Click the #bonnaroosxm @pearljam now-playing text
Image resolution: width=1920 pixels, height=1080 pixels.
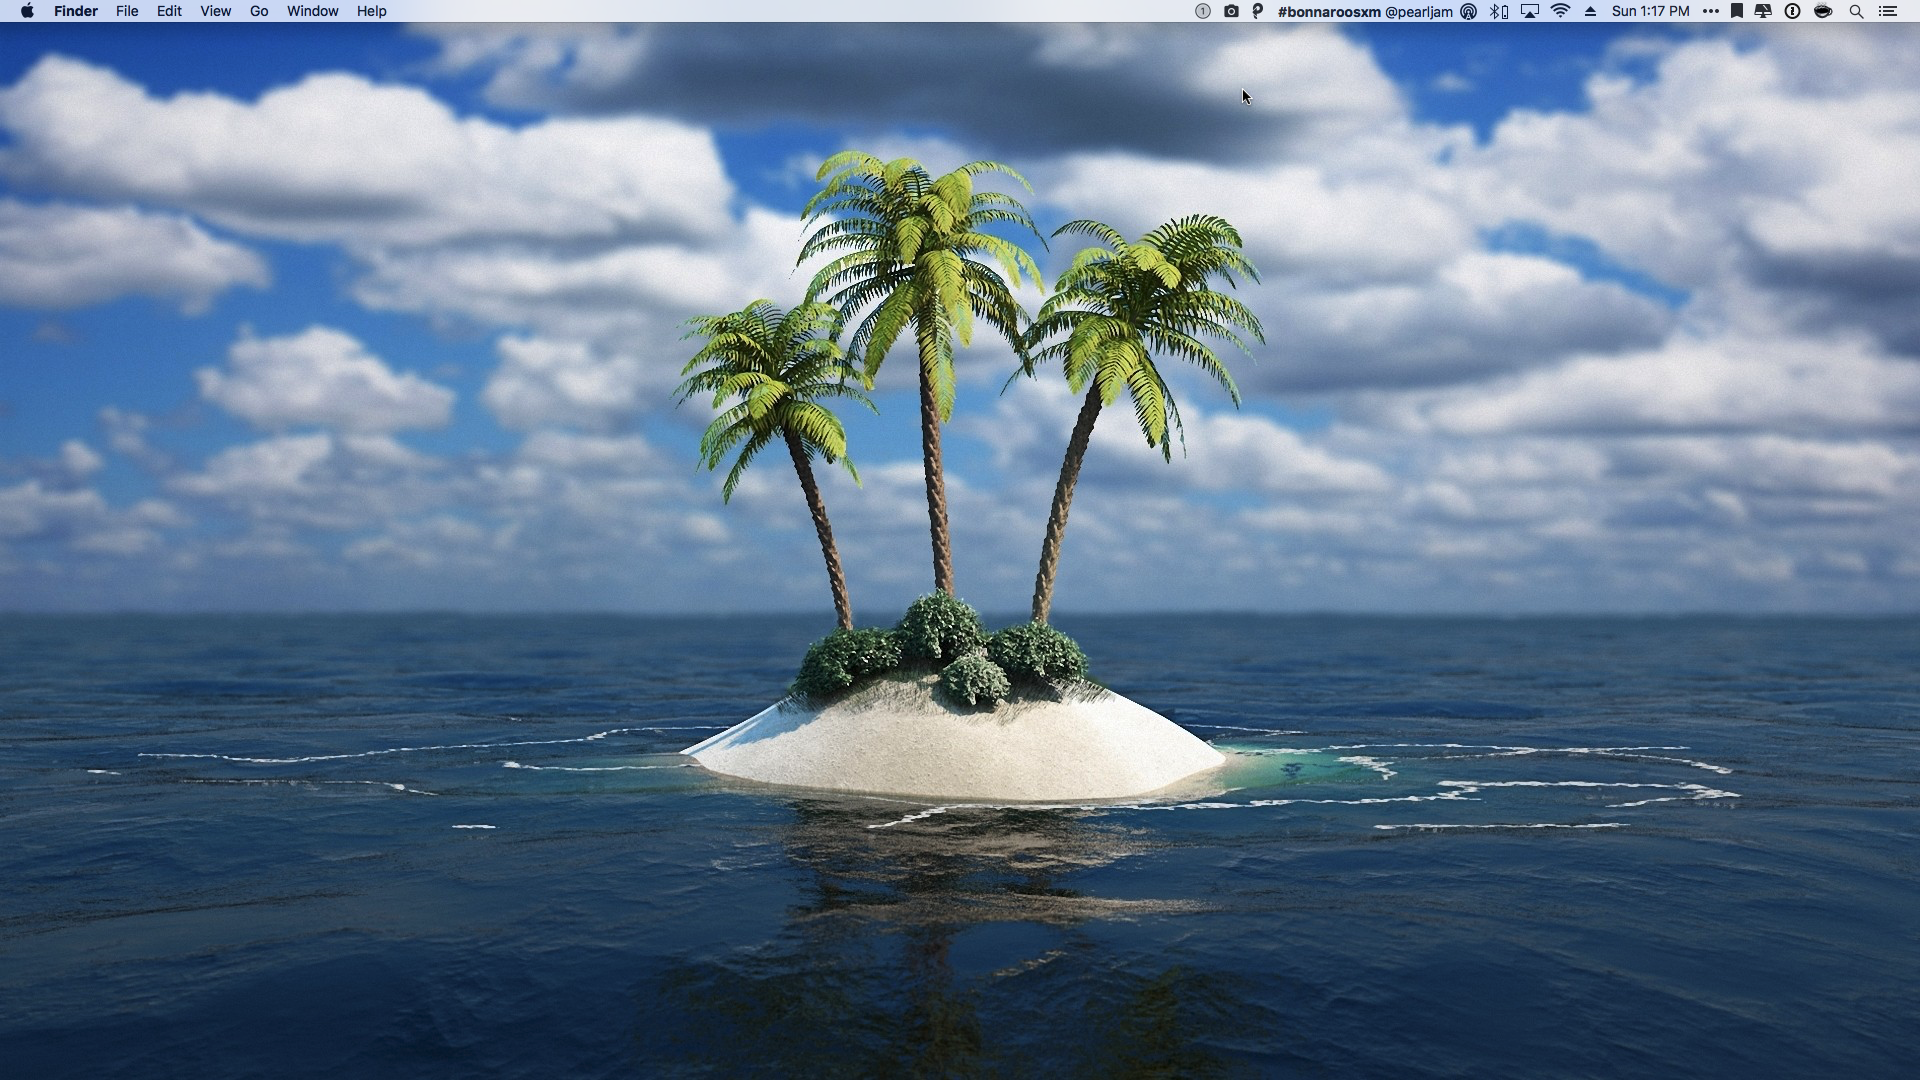1365,11
